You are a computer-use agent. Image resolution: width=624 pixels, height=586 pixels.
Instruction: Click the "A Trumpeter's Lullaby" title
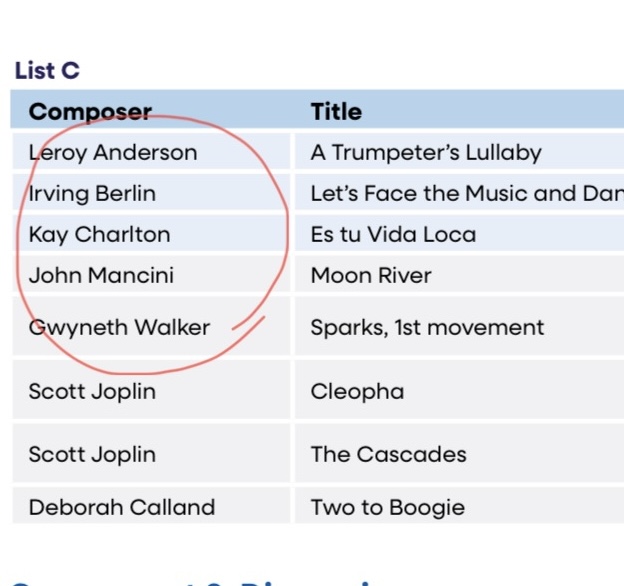point(426,153)
